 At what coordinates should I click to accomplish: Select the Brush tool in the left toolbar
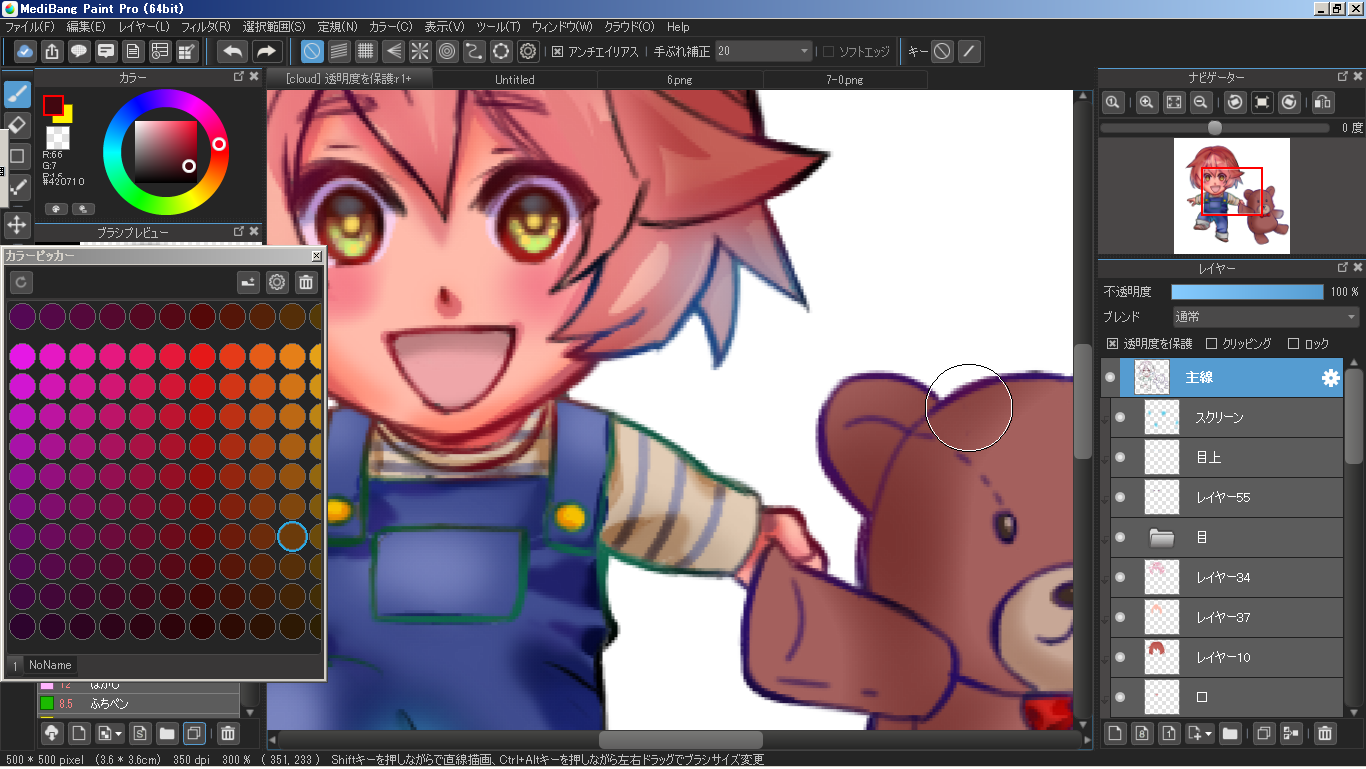17,95
